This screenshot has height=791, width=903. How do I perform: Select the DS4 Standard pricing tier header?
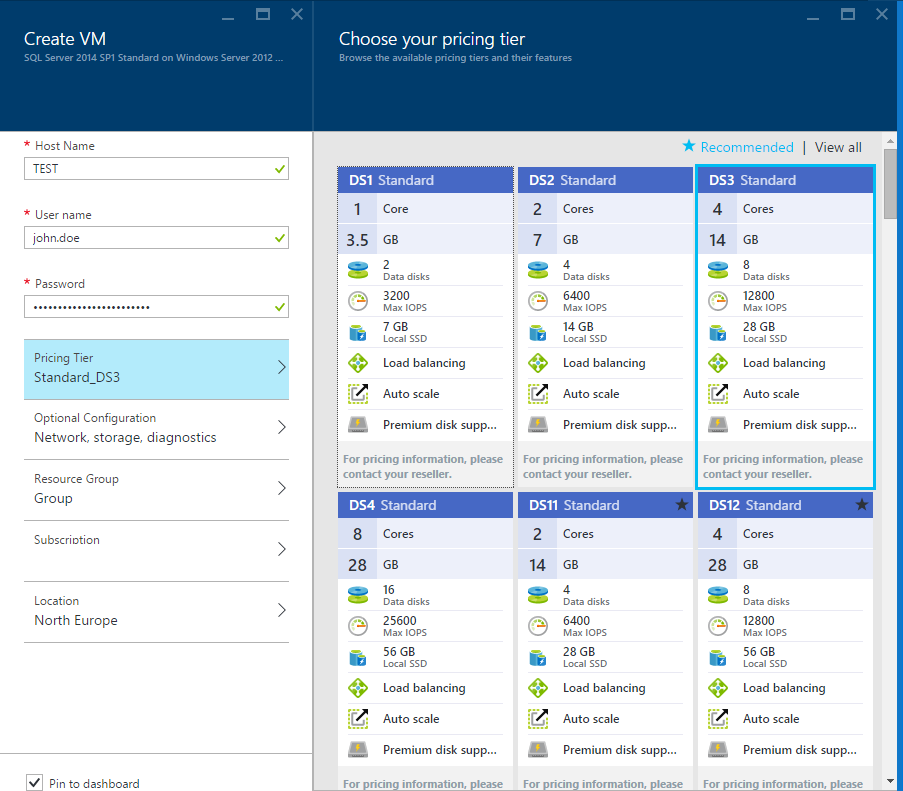click(425, 505)
